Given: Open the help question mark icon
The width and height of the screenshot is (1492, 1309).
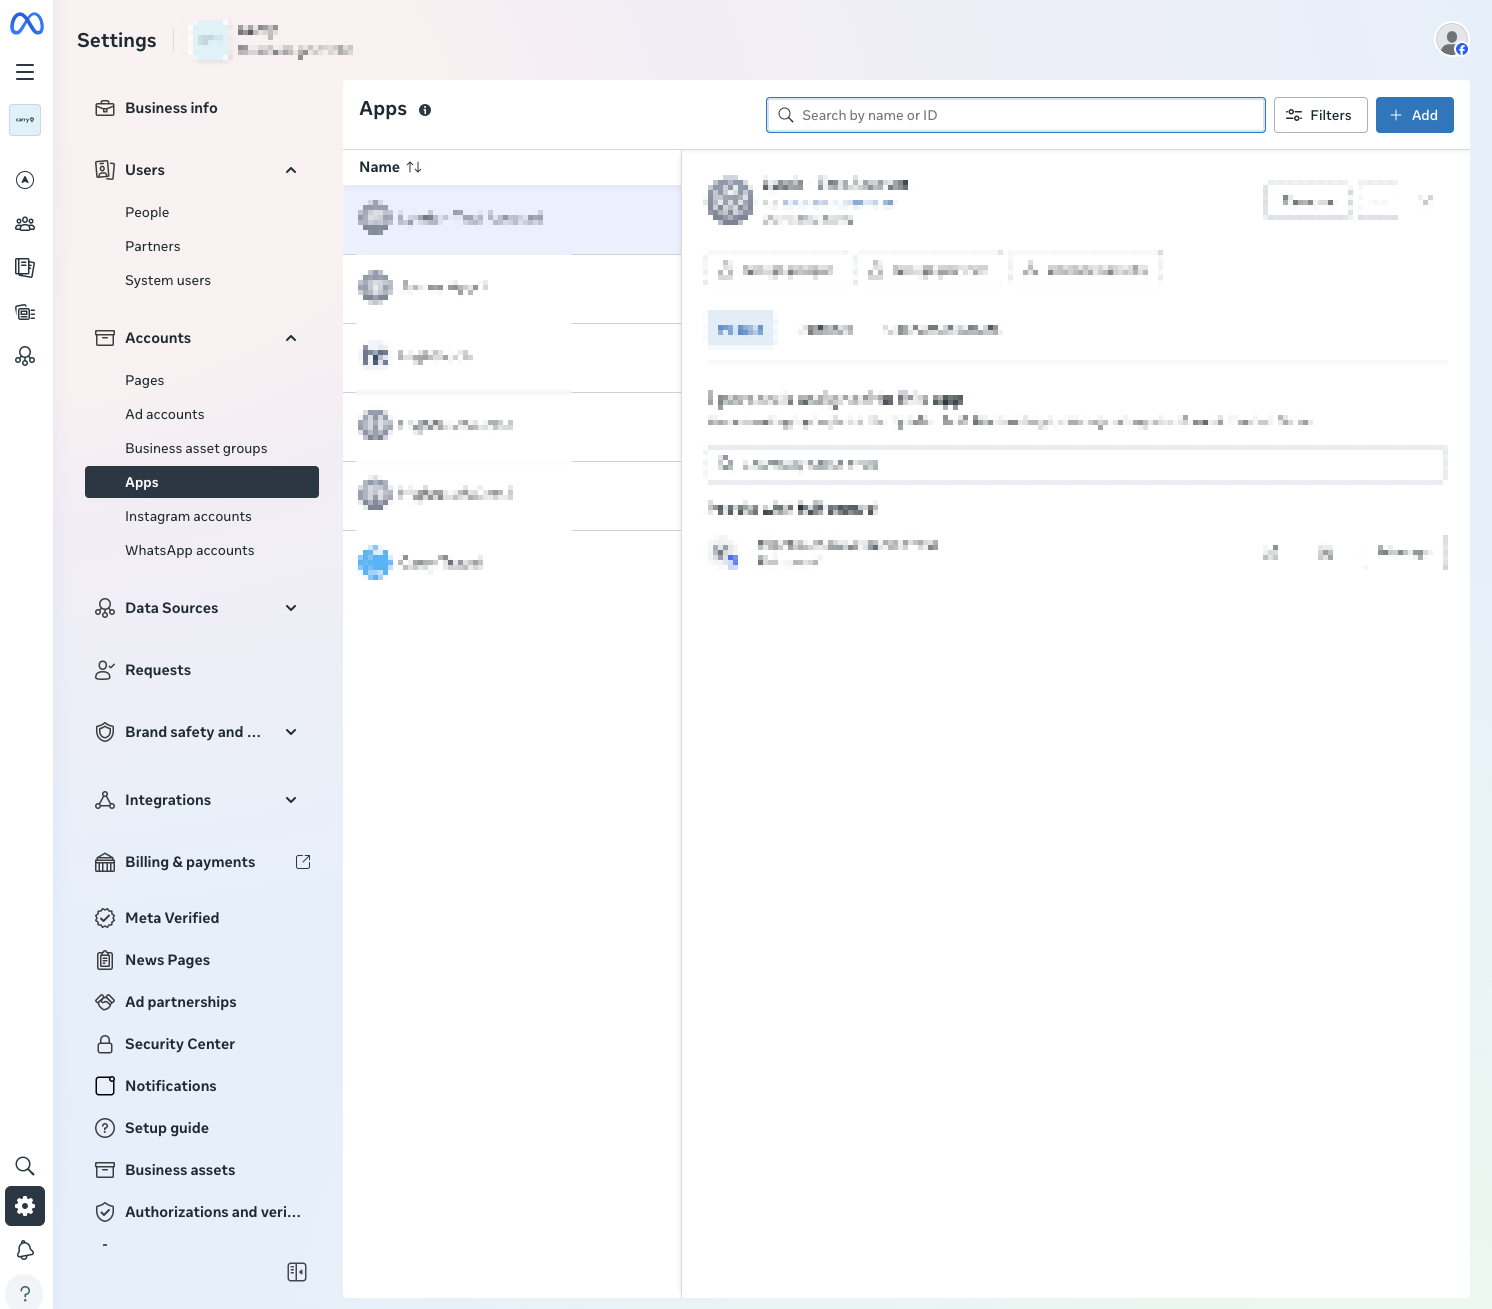Looking at the screenshot, I should (x=25, y=1292).
